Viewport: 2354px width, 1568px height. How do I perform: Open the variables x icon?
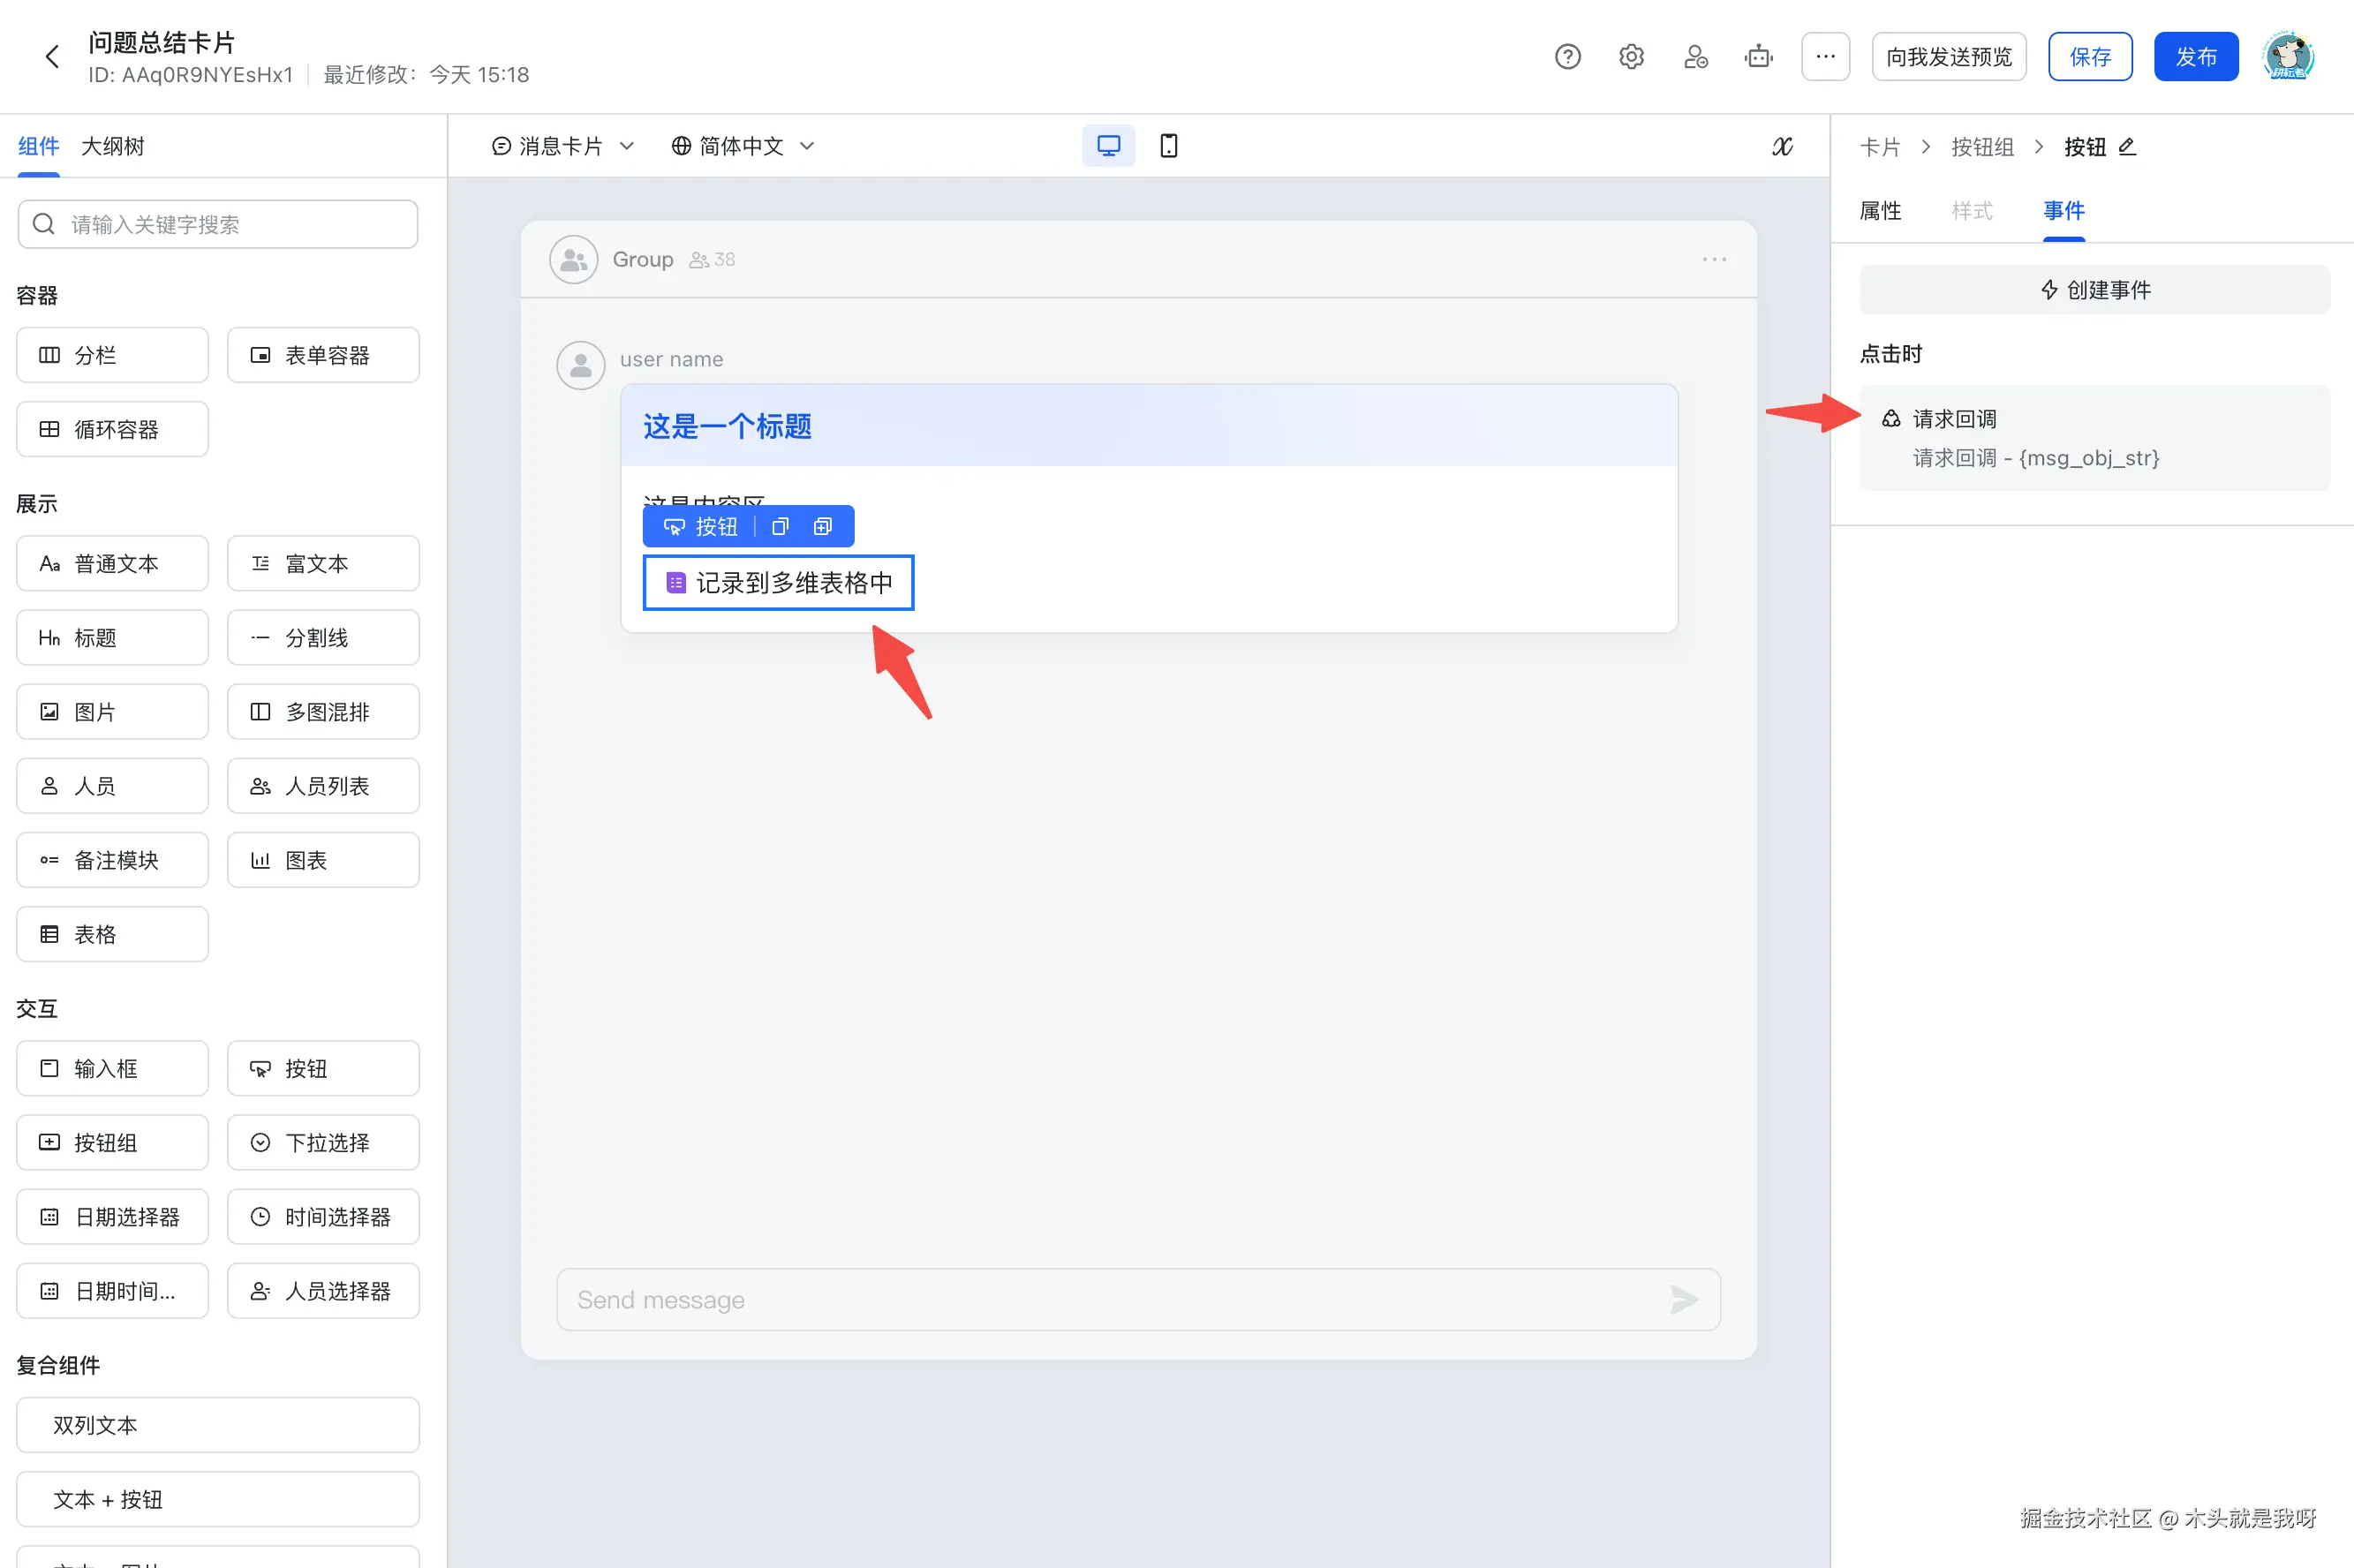point(1782,147)
